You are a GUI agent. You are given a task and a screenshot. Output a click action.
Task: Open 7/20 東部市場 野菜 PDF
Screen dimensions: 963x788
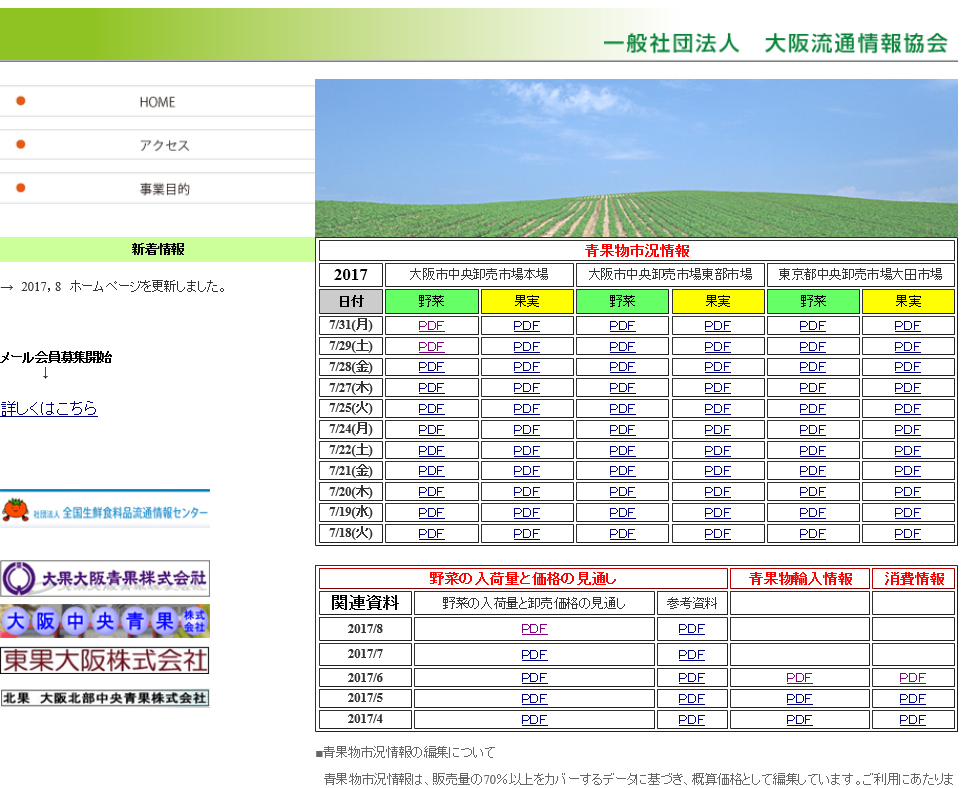(x=622, y=491)
